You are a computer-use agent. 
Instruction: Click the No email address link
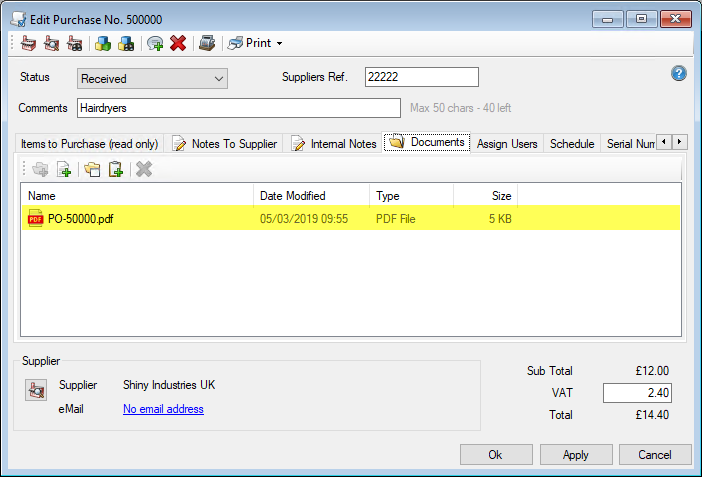click(x=163, y=409)
